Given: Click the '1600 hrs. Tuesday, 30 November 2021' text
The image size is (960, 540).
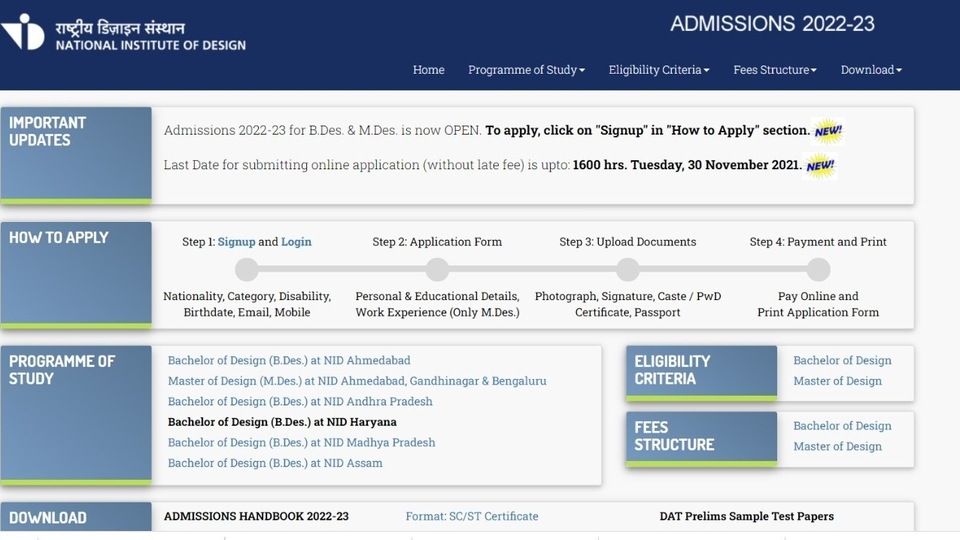Looking at the screenshot, I should pyautogui.click(x=687, y=165).
